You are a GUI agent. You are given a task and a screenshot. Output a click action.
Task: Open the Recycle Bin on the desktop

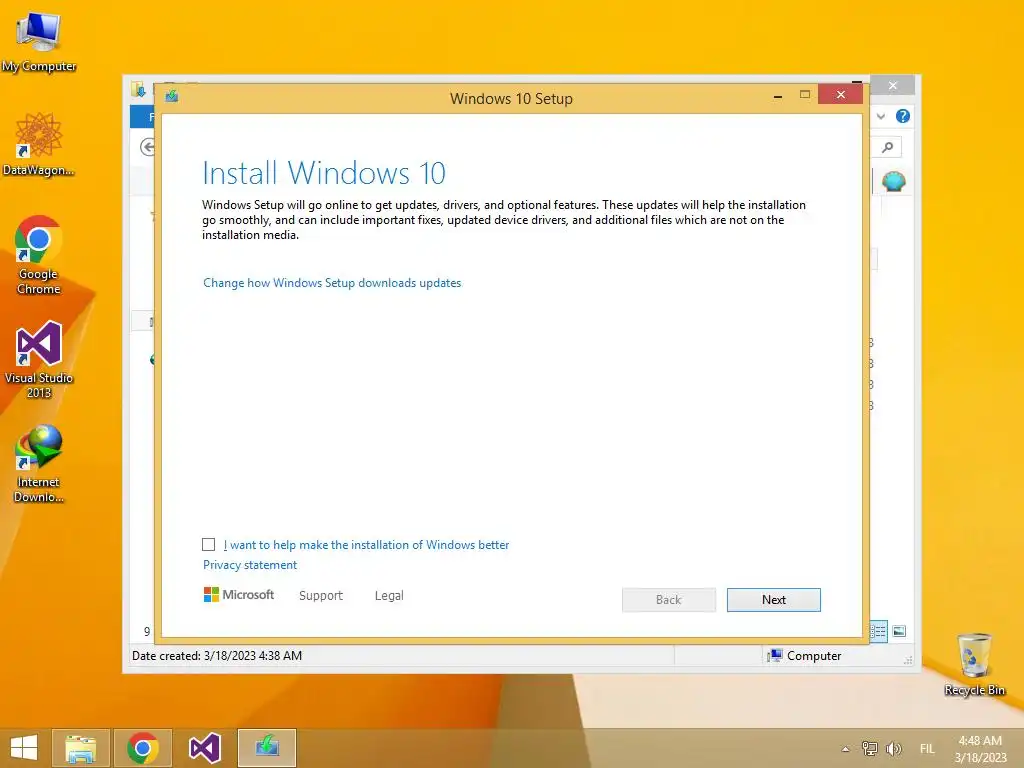pyautogui.click(x=974, y=665)
